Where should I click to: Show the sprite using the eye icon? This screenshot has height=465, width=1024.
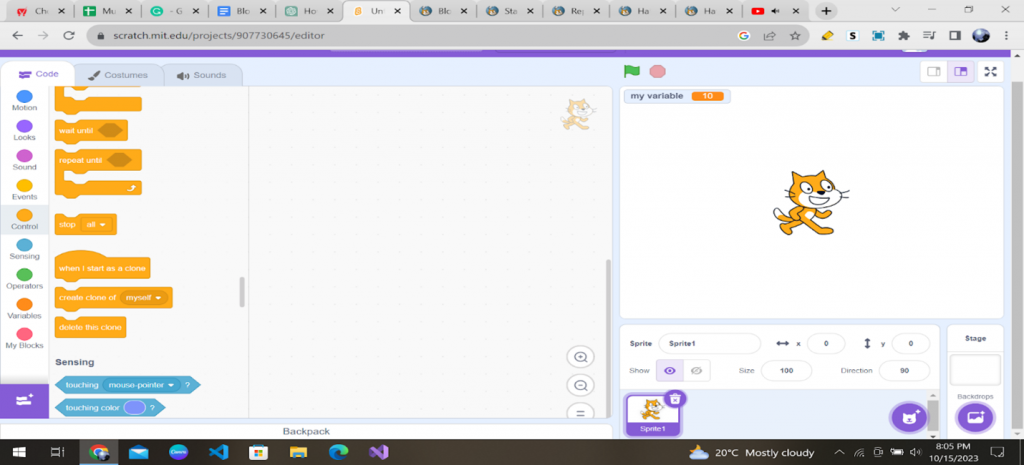[670, 371]
